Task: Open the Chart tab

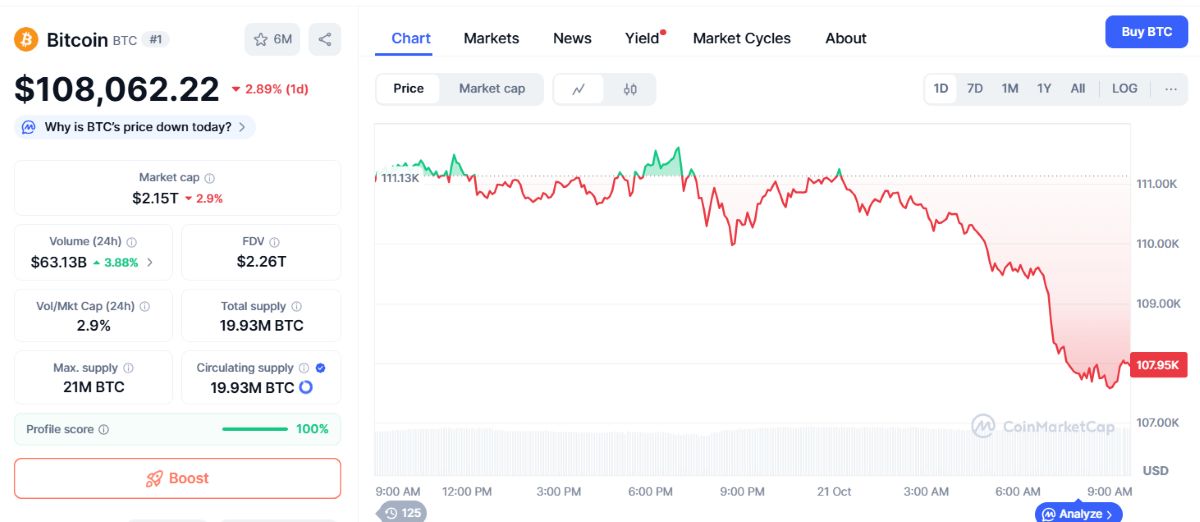Action: [x=411, y=39]
